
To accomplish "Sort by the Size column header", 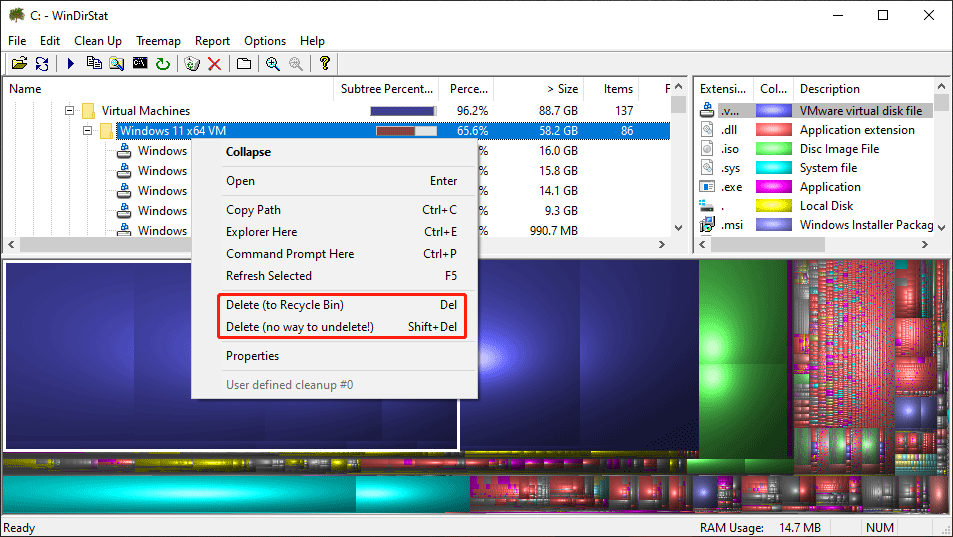I will pyautogui.click(x=538, y=89).
